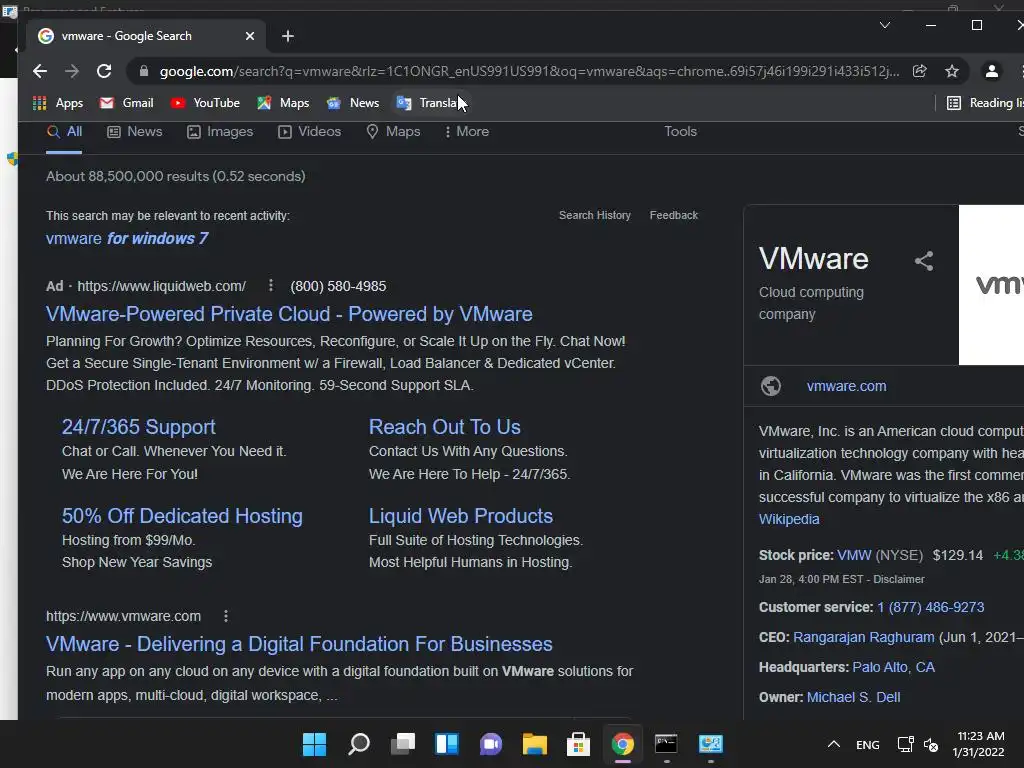Open the 24/7/365 Support sitelink
The image size is (1024, 768).
tap(138, 427)
